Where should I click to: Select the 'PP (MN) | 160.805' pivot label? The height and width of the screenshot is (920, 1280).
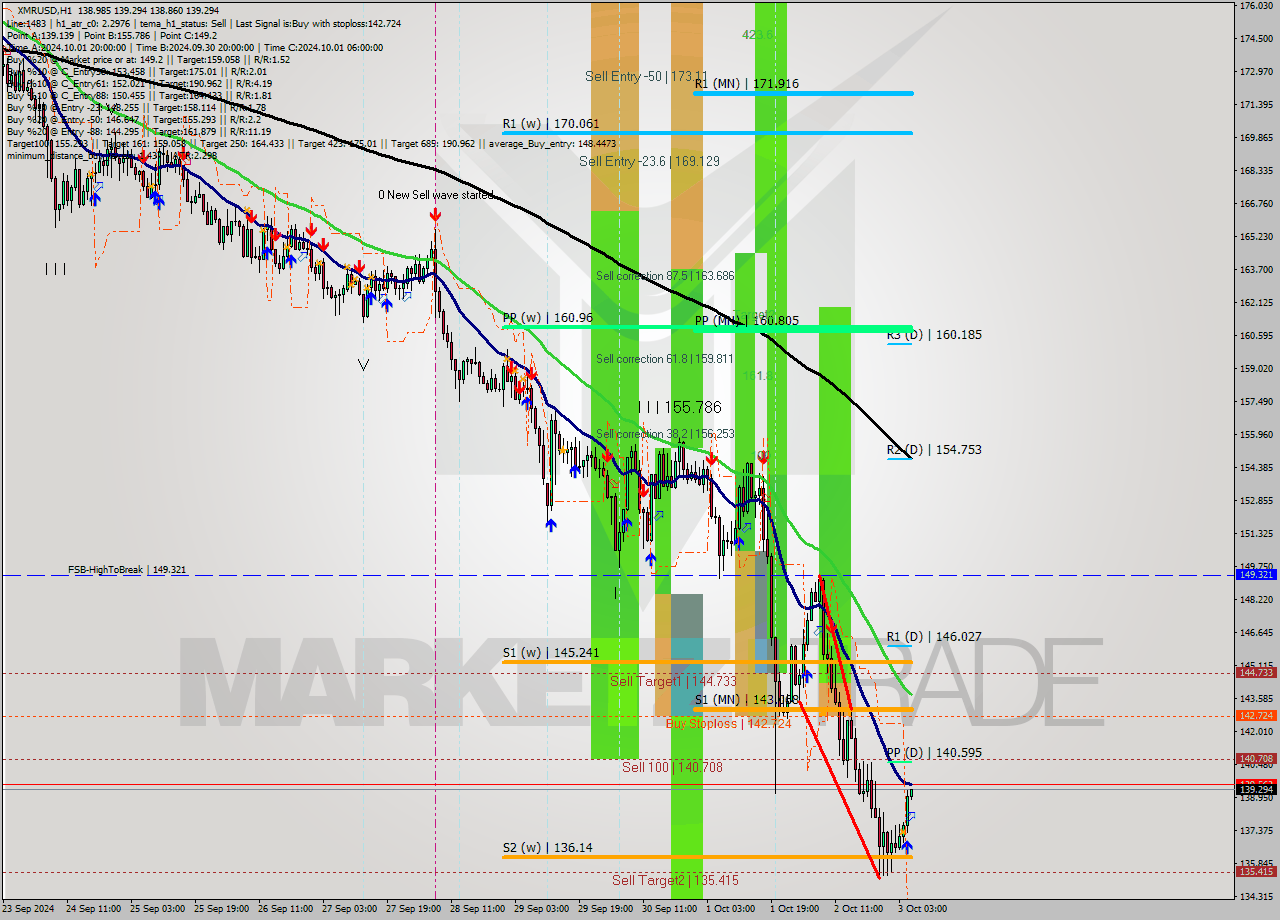click(x=747, y=321)
